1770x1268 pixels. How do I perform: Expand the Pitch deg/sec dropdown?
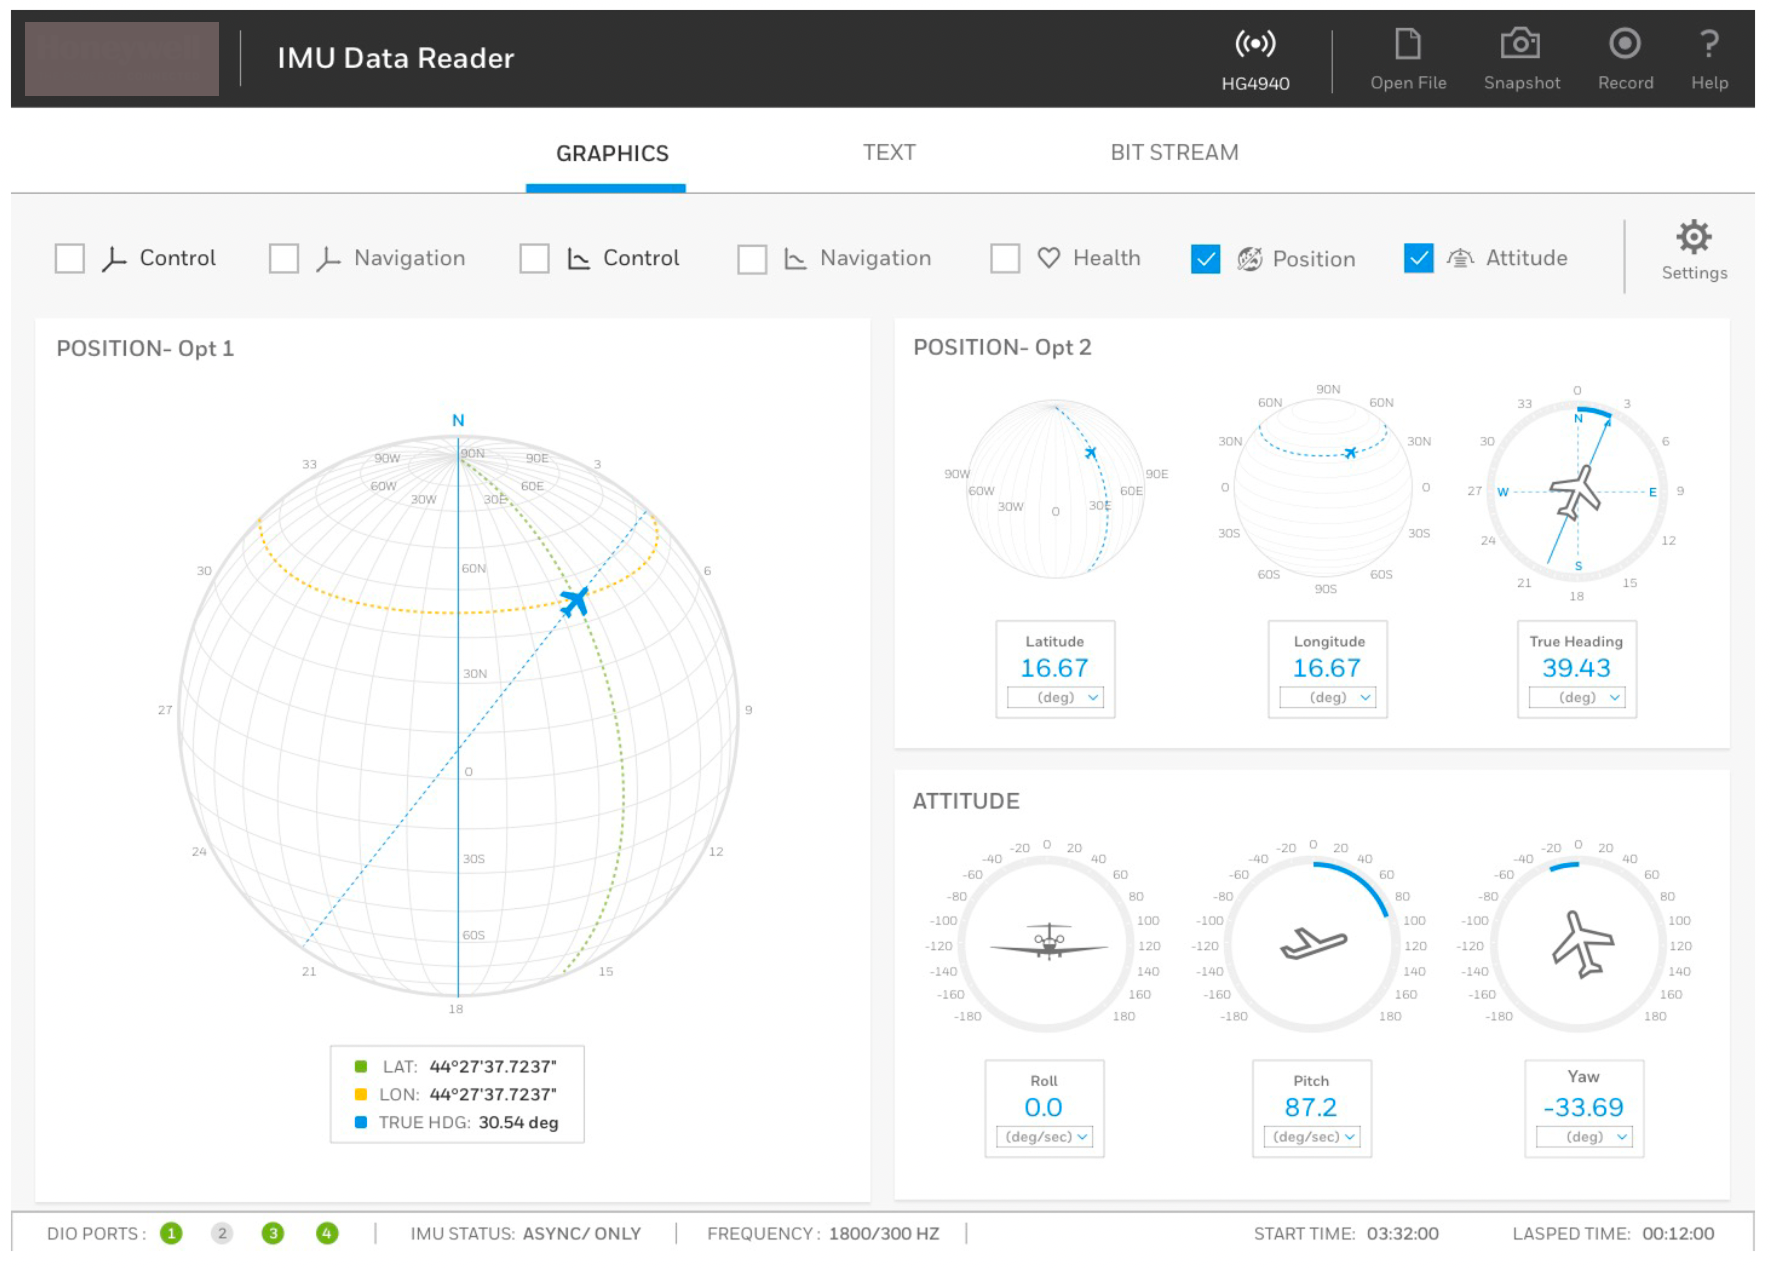1312,1137
